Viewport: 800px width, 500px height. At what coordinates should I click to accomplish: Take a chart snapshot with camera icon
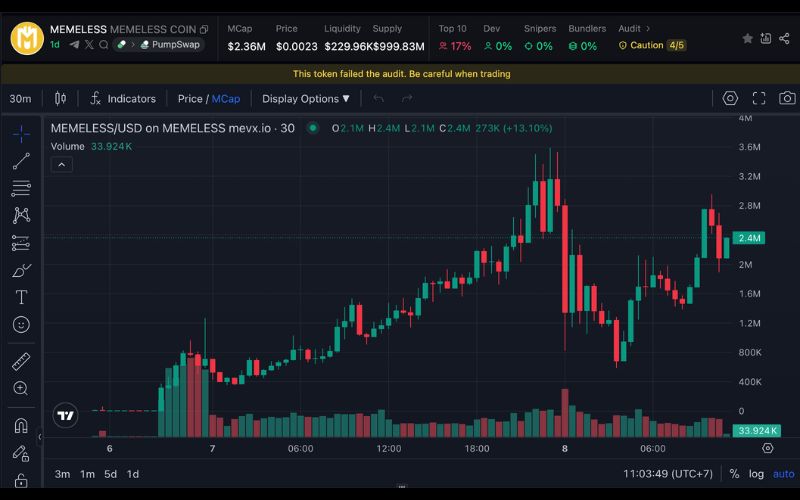787,98
